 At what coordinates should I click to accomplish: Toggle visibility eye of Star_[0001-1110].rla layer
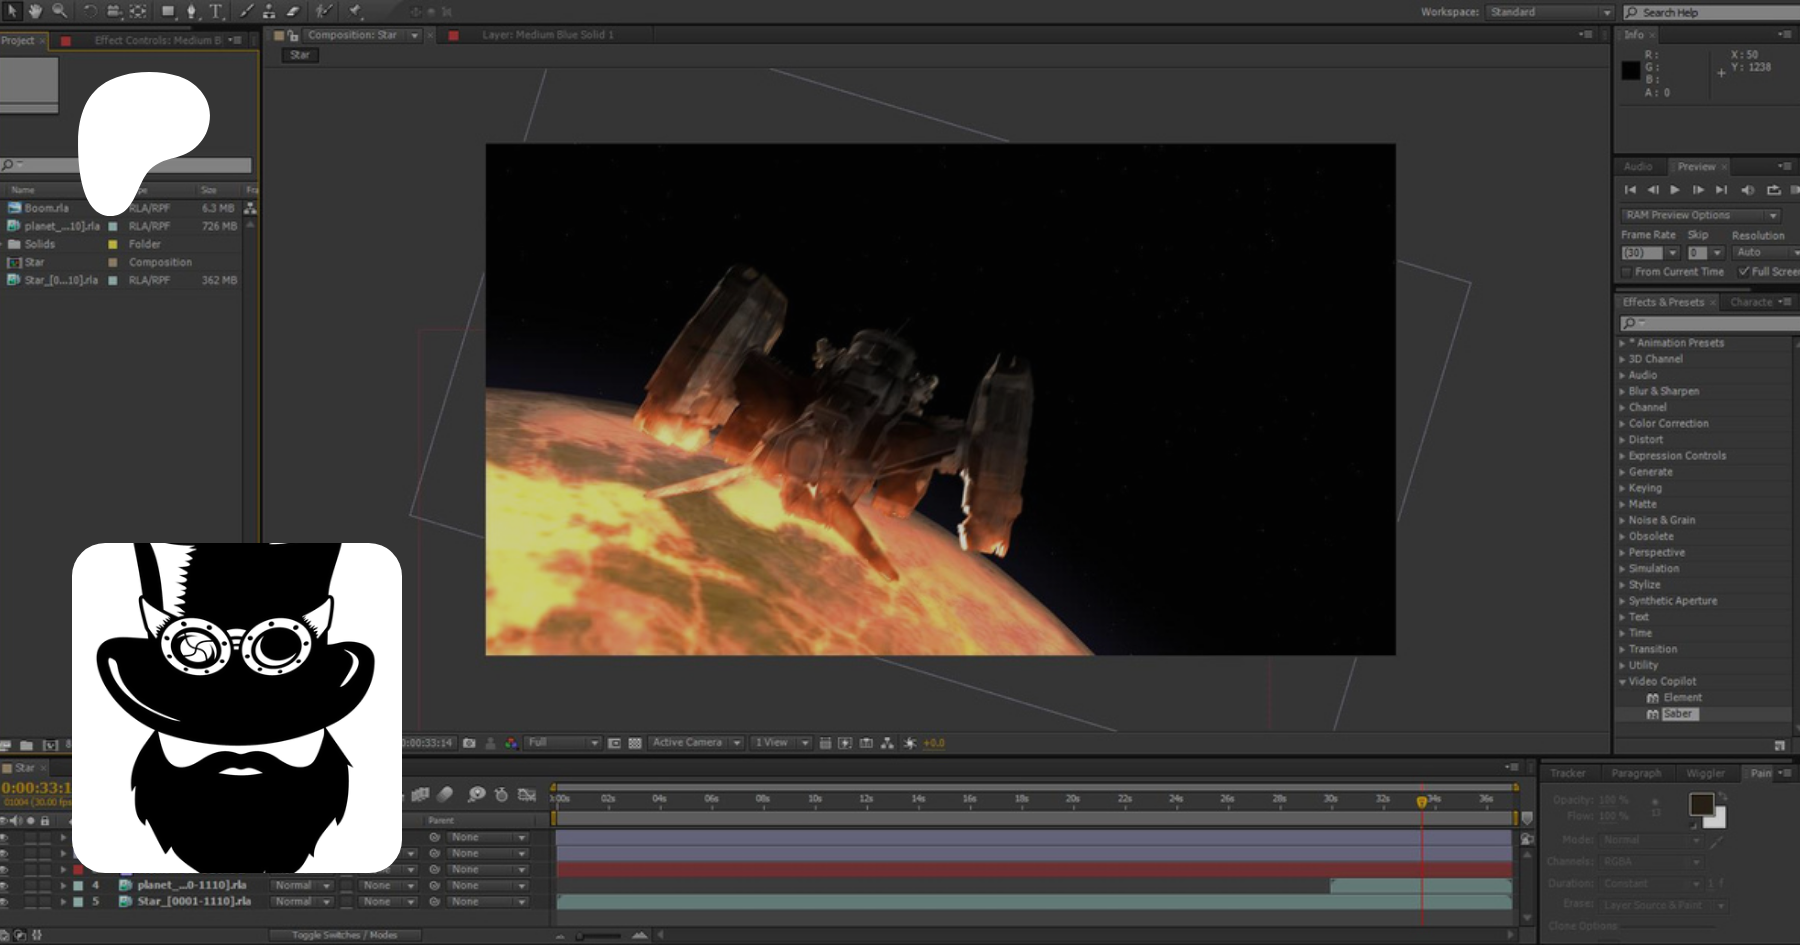click(x=5, y=901)
